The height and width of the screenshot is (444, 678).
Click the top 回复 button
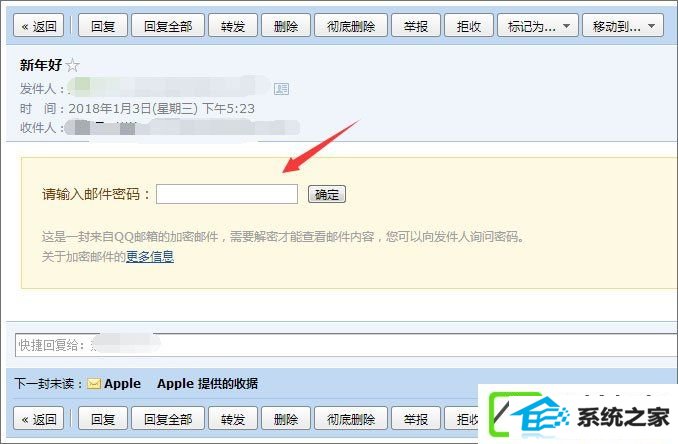[x=103, y=26]
